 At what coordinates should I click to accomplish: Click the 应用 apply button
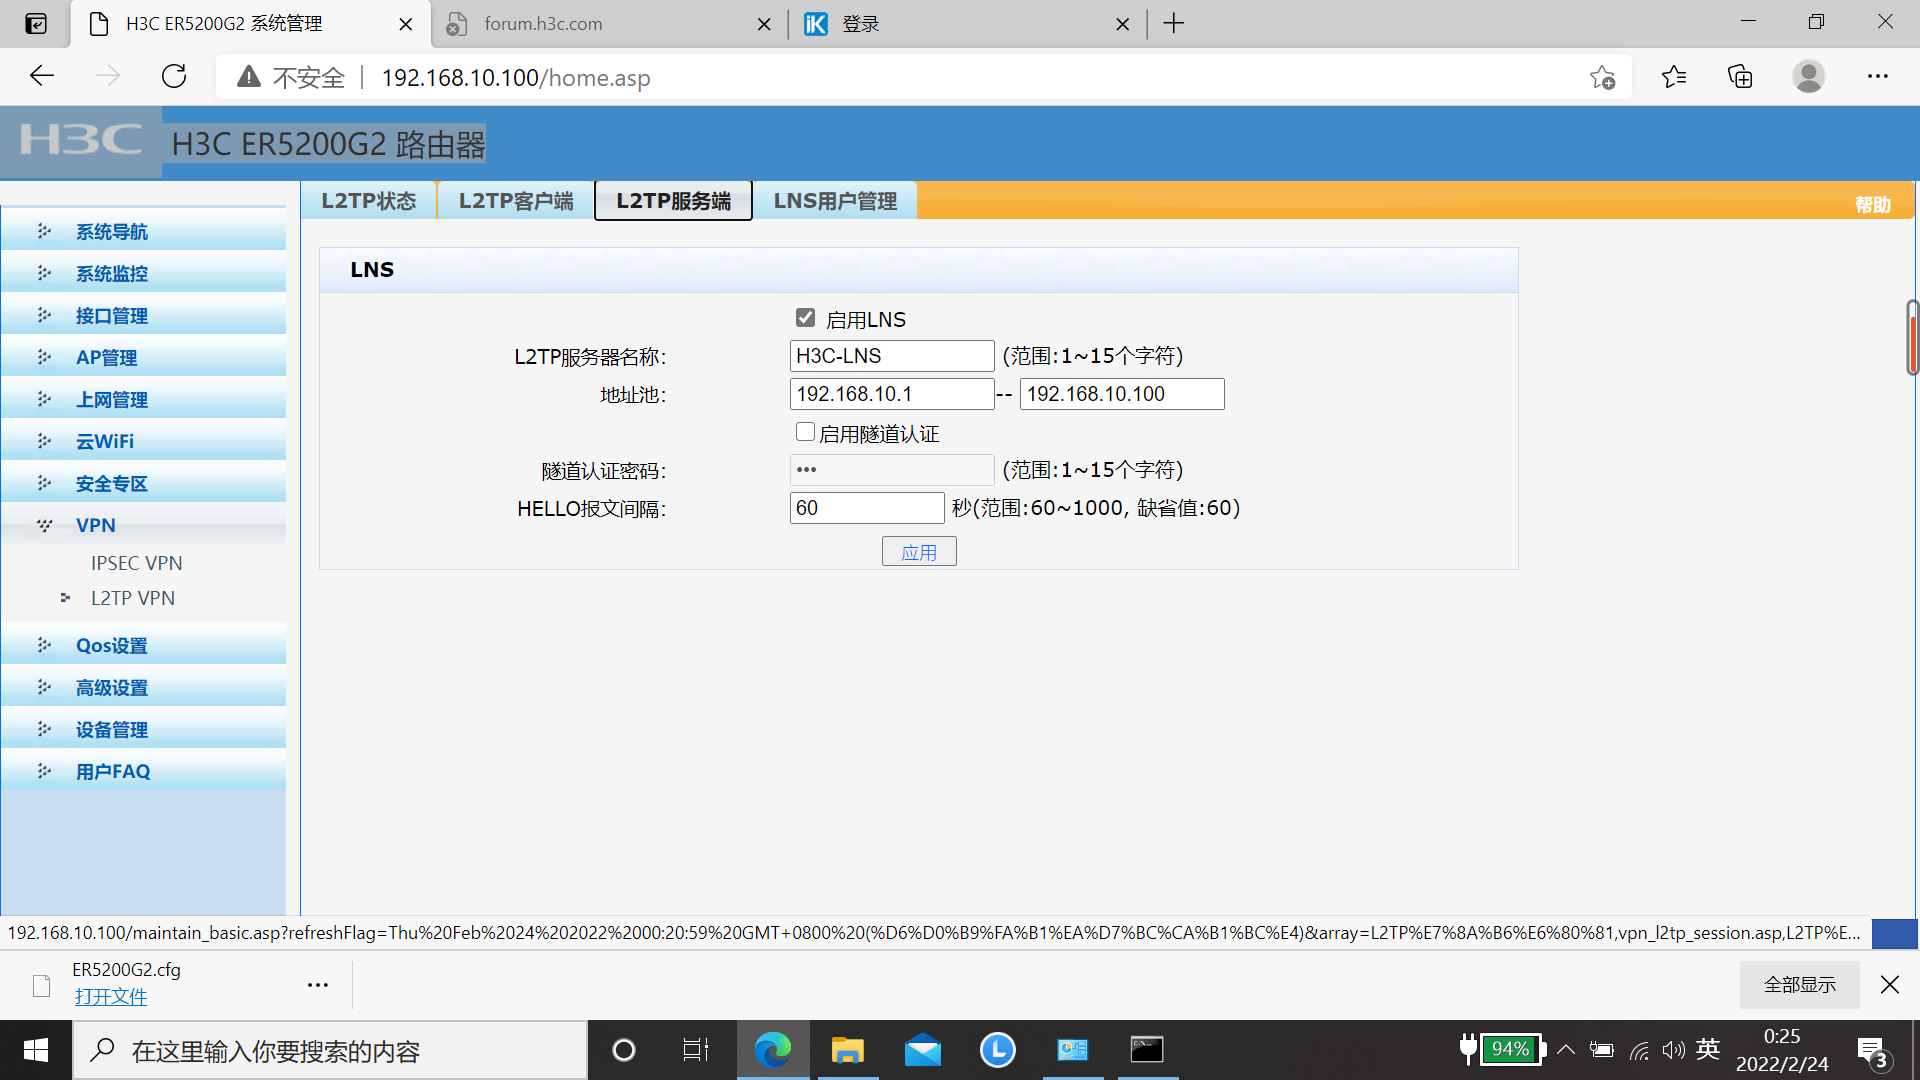pyautogui.click(x=919, y=552)
